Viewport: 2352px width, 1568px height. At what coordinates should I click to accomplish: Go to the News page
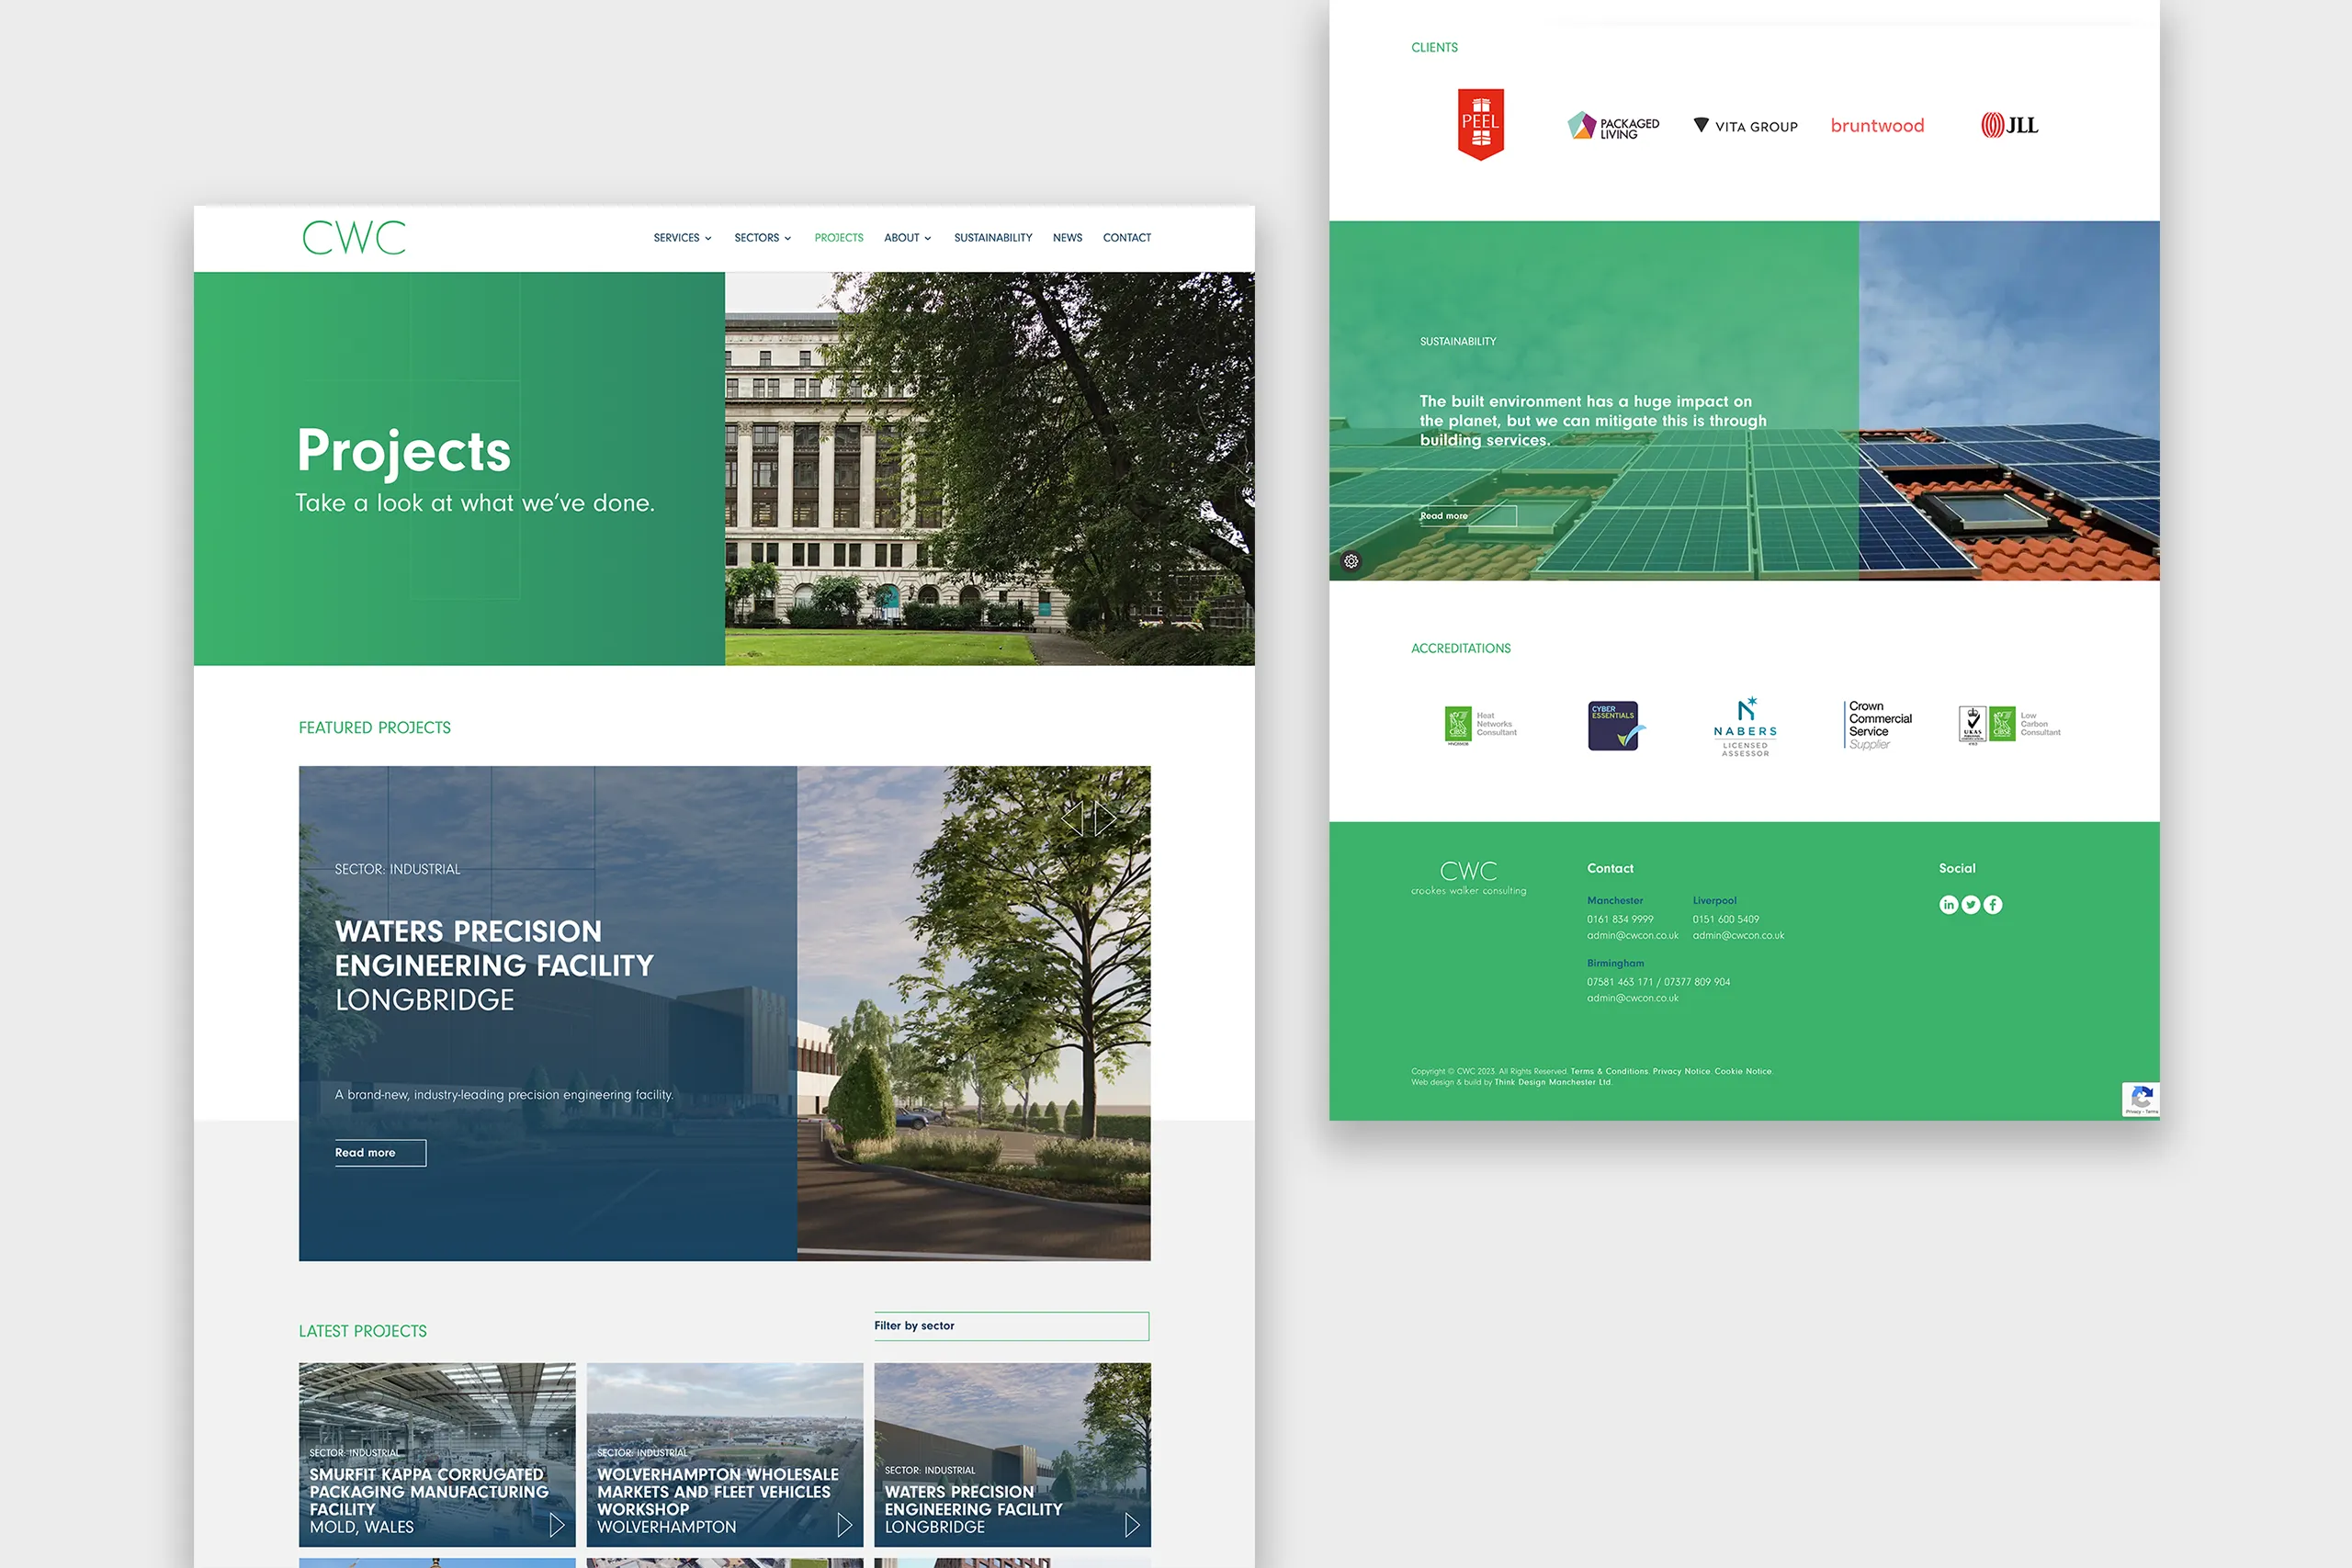1067,238
